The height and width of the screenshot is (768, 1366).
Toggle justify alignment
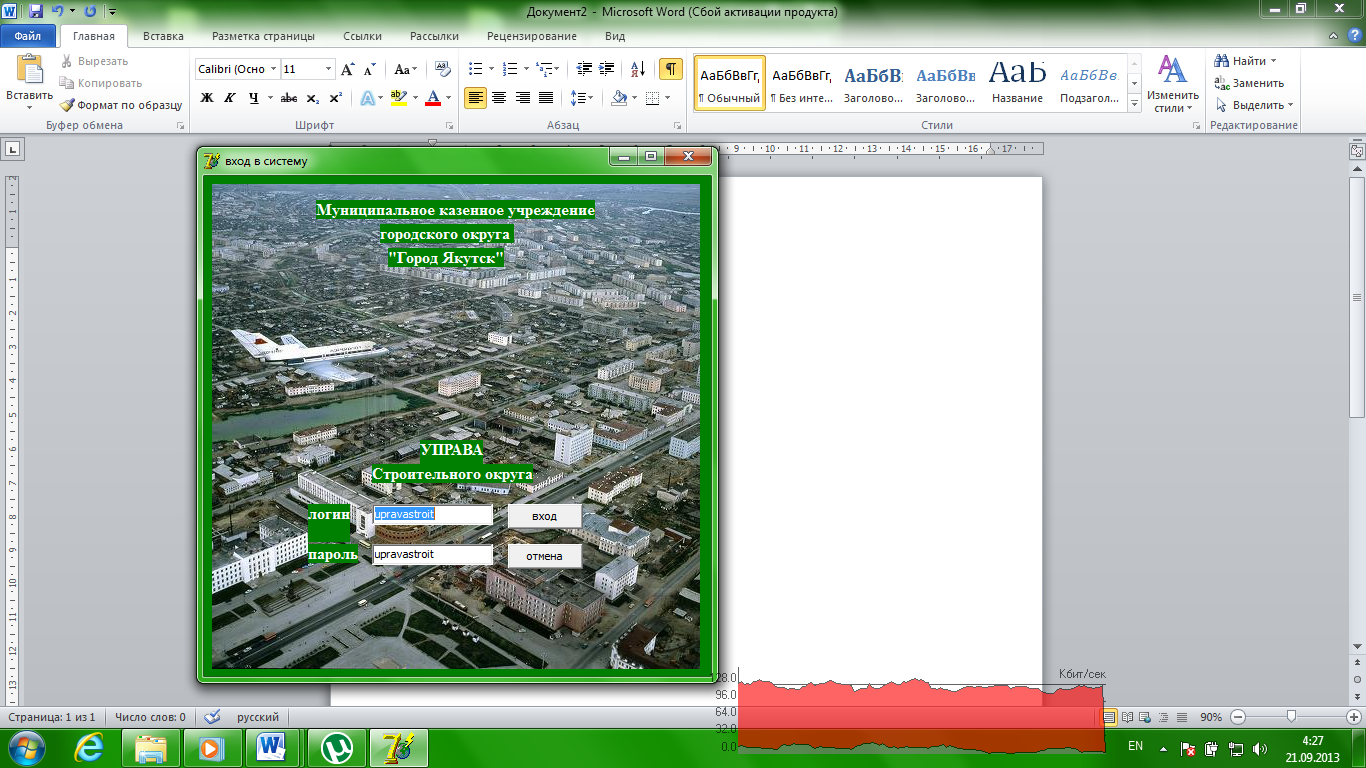point(546,98)
